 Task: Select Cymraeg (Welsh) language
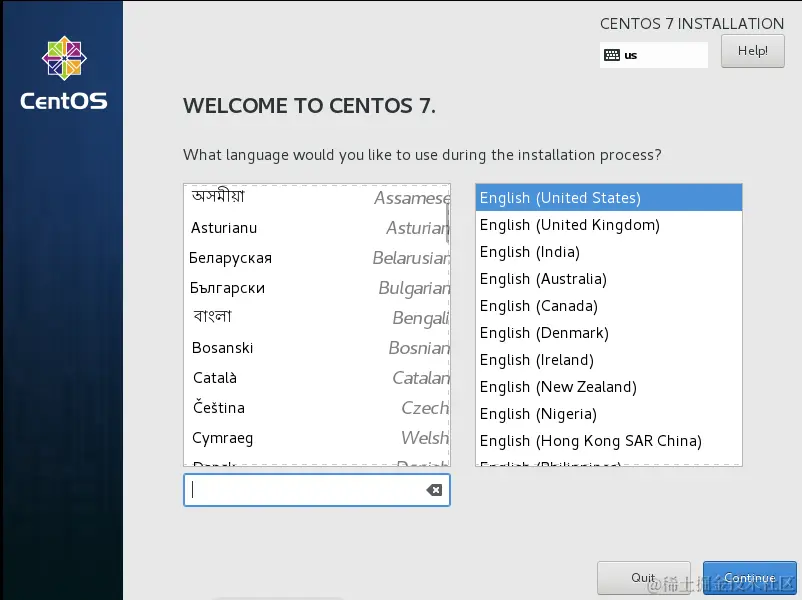coord(317,438)
